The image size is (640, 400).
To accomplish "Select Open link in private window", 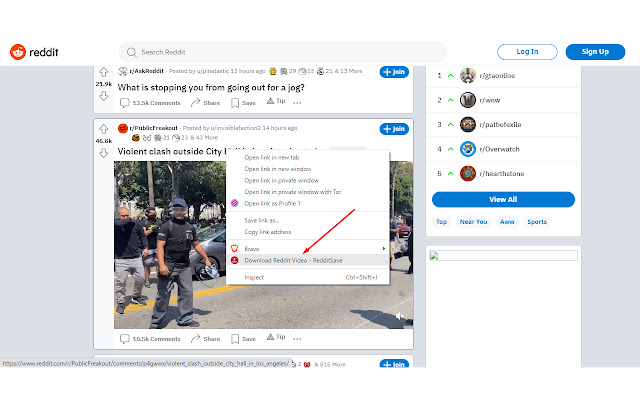I will click(x=308, y=180).
